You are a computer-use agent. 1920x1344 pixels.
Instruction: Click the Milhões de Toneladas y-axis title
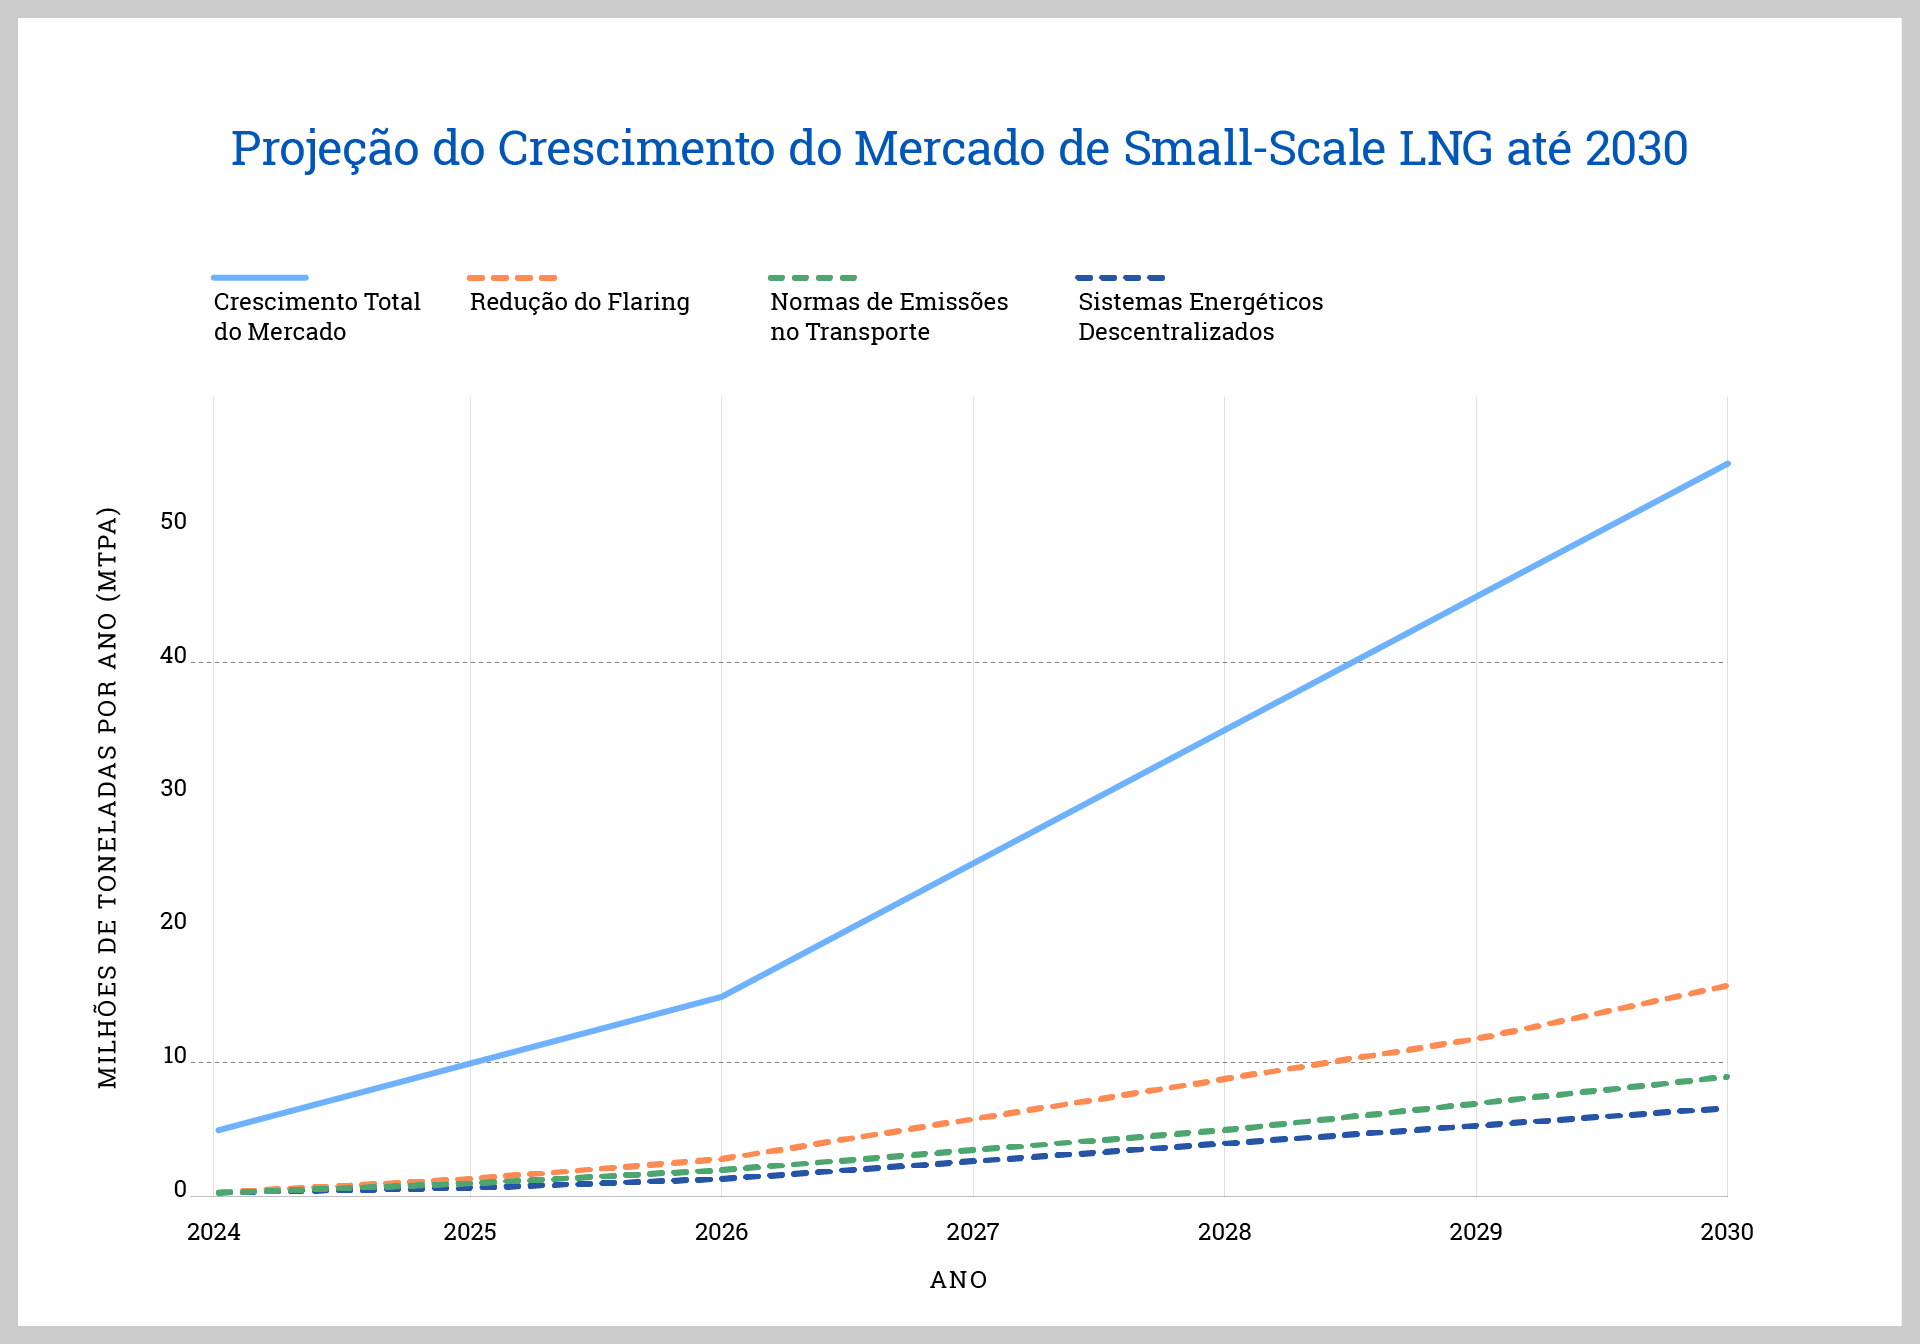click(x=108, y=798)
